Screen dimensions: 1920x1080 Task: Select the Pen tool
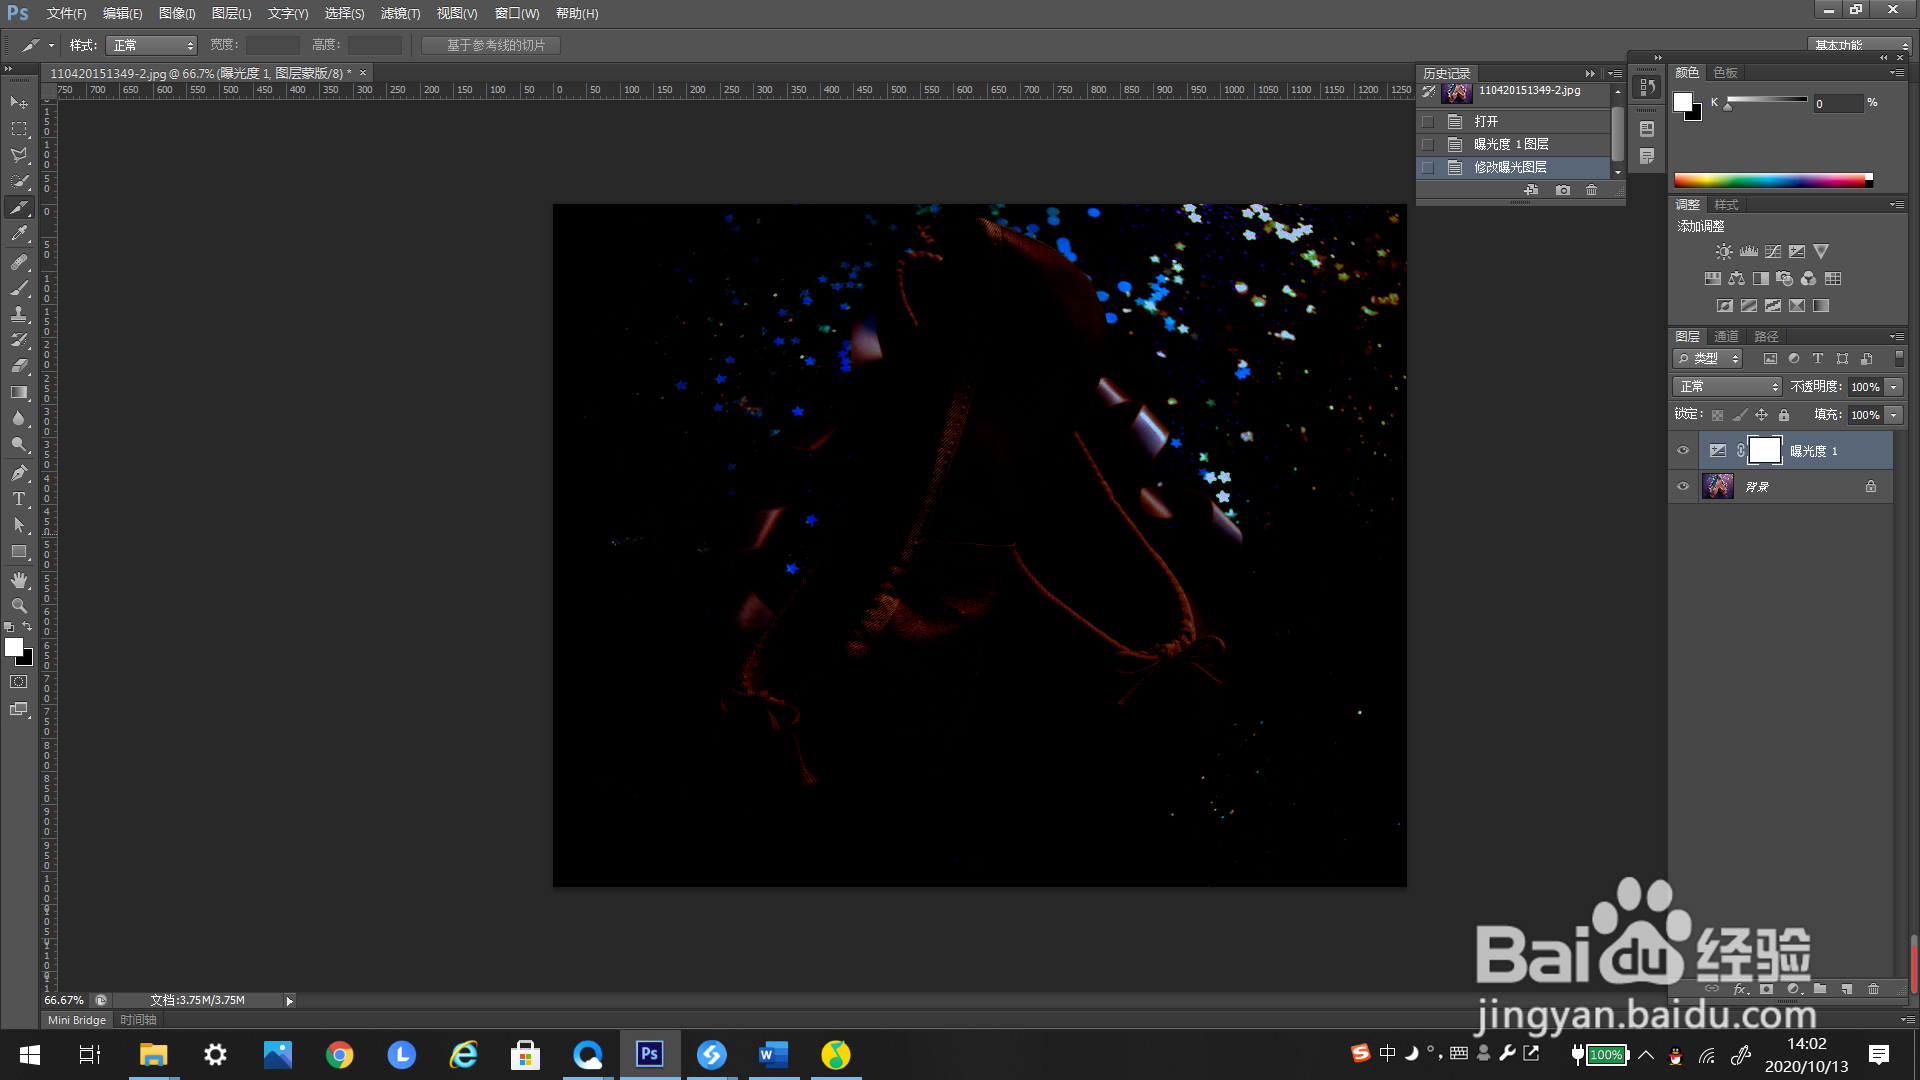(x=19, y=473)
